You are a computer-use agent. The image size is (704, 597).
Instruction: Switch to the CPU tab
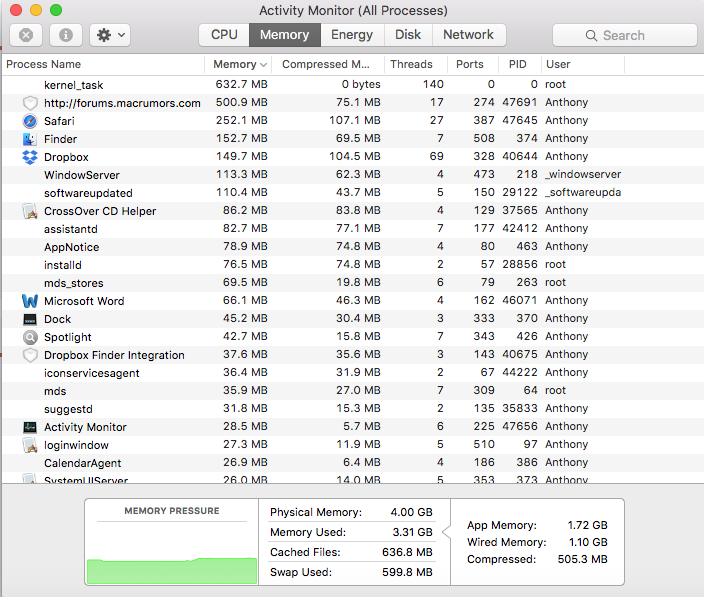pos(224,35)
